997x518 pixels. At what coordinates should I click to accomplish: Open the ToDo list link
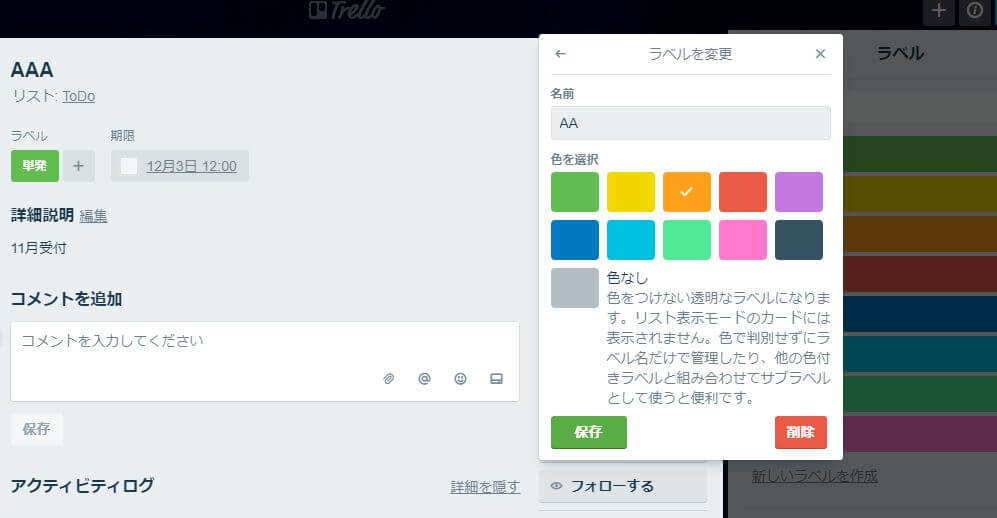(x=78, y=96)
